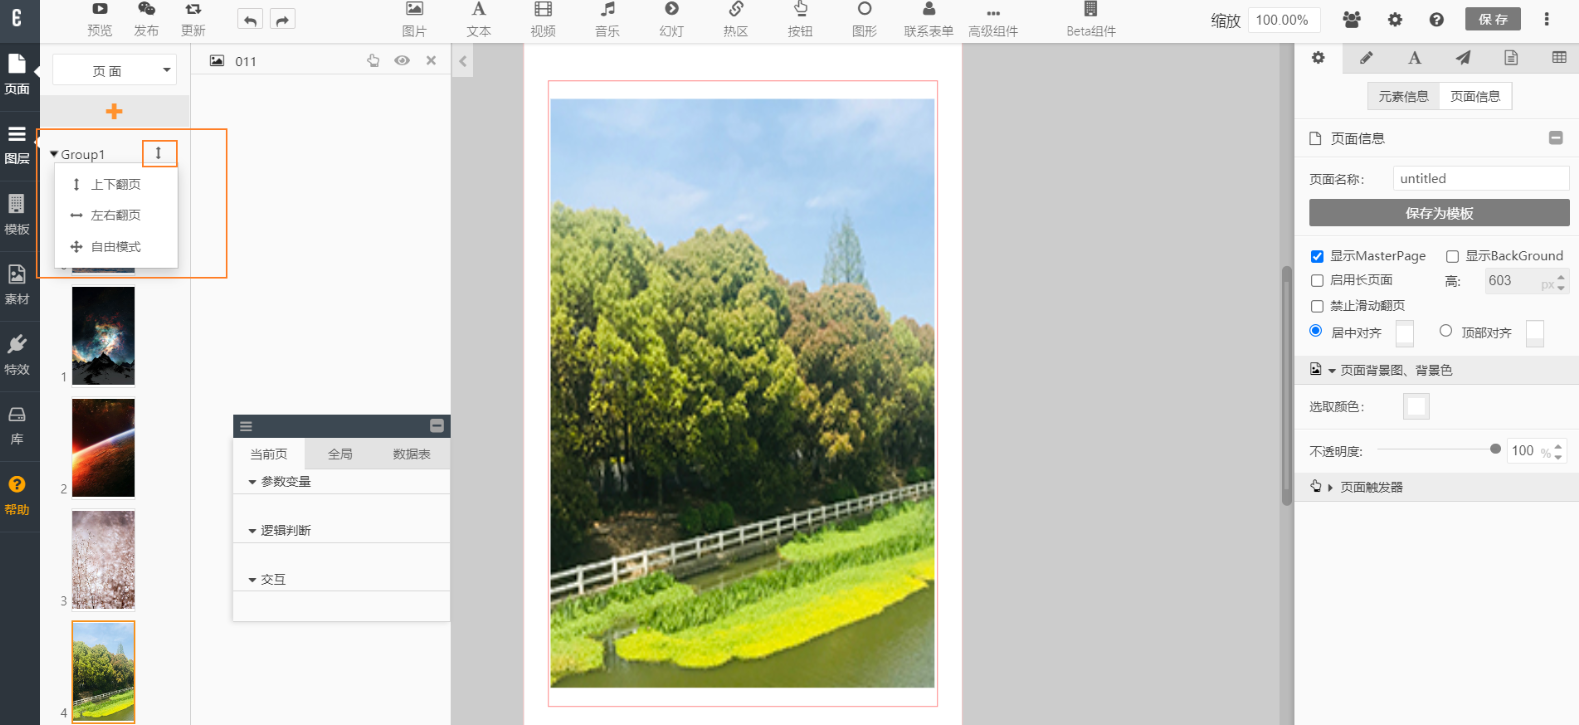
Task: Enable 启用长页面 checkbox
Action: point(1317,281)
